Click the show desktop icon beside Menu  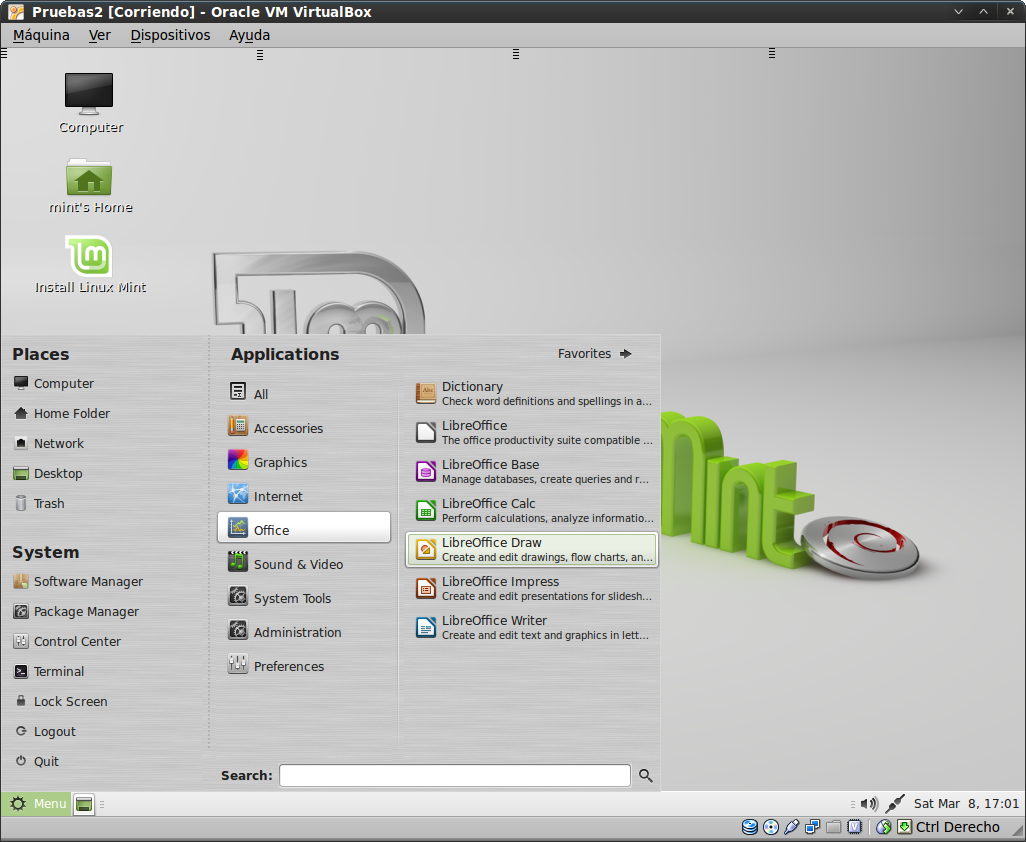(84, 804)
